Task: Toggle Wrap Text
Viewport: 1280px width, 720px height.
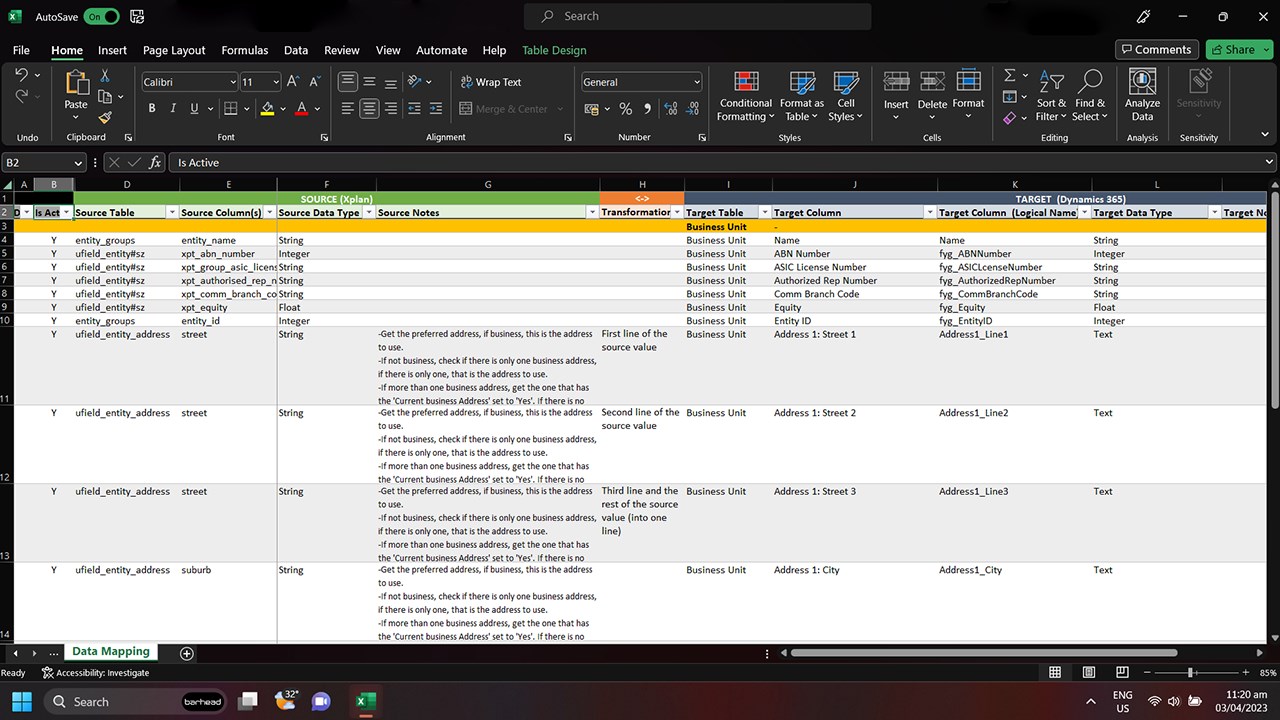Action: click(491, 82)
